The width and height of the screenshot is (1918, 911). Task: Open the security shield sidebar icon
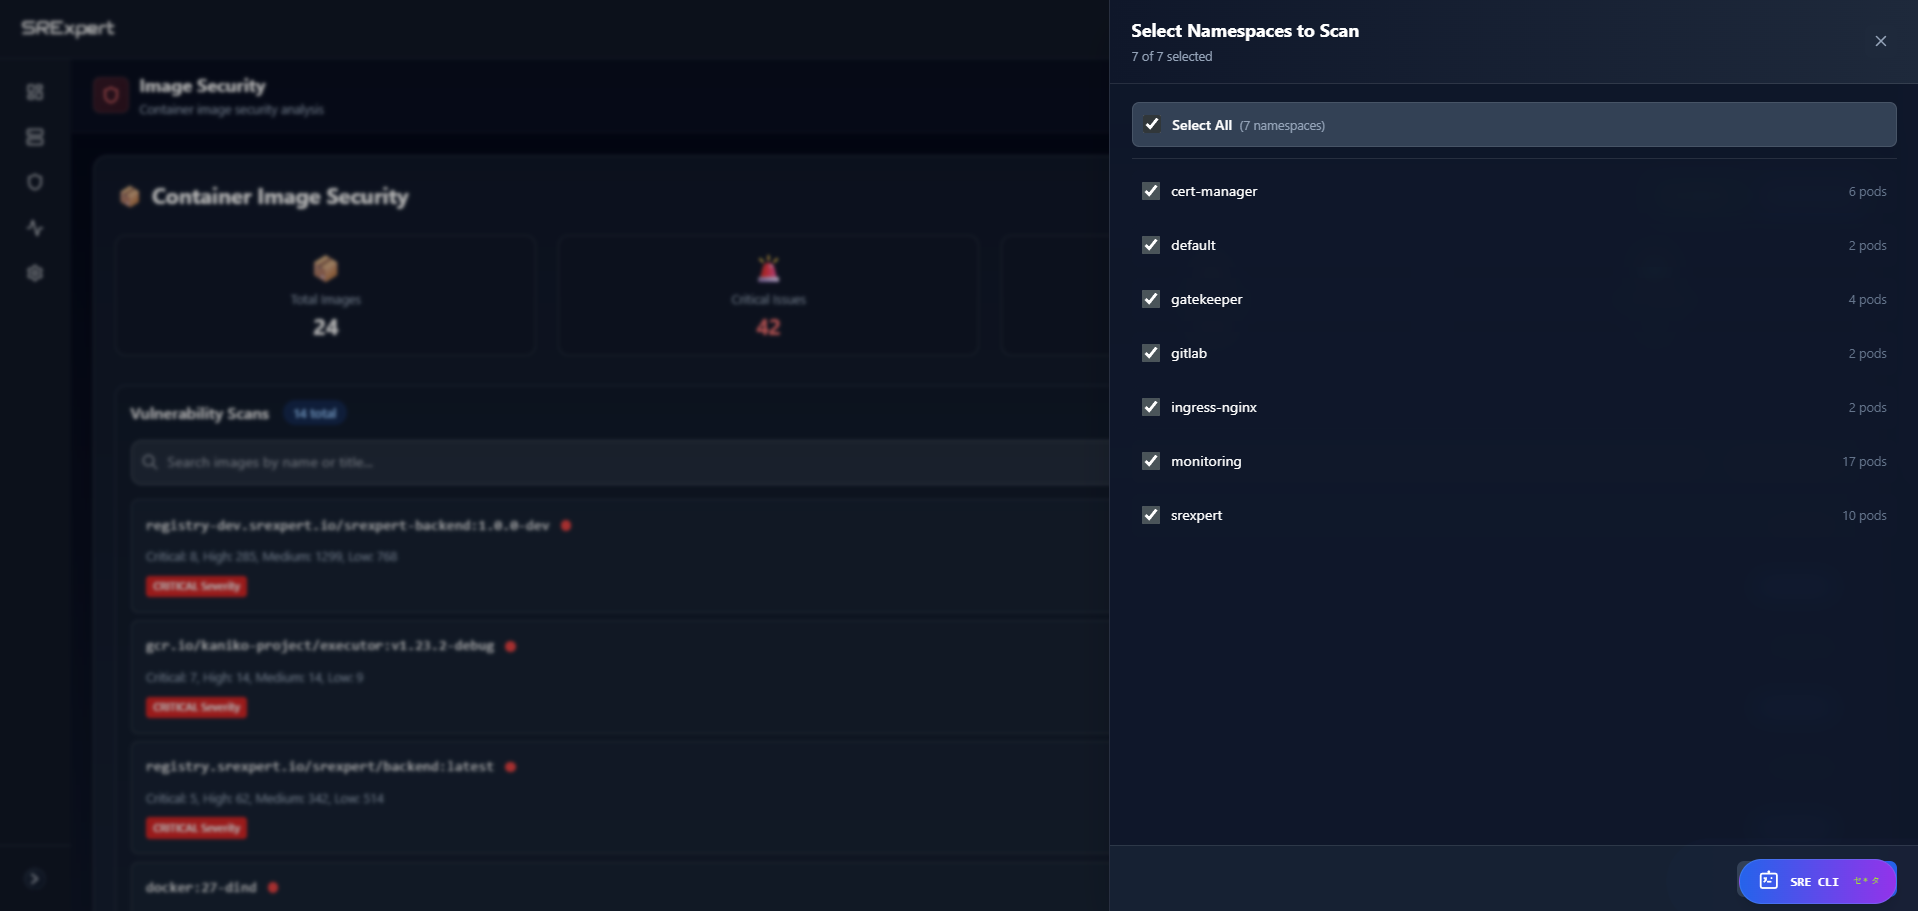35,182
